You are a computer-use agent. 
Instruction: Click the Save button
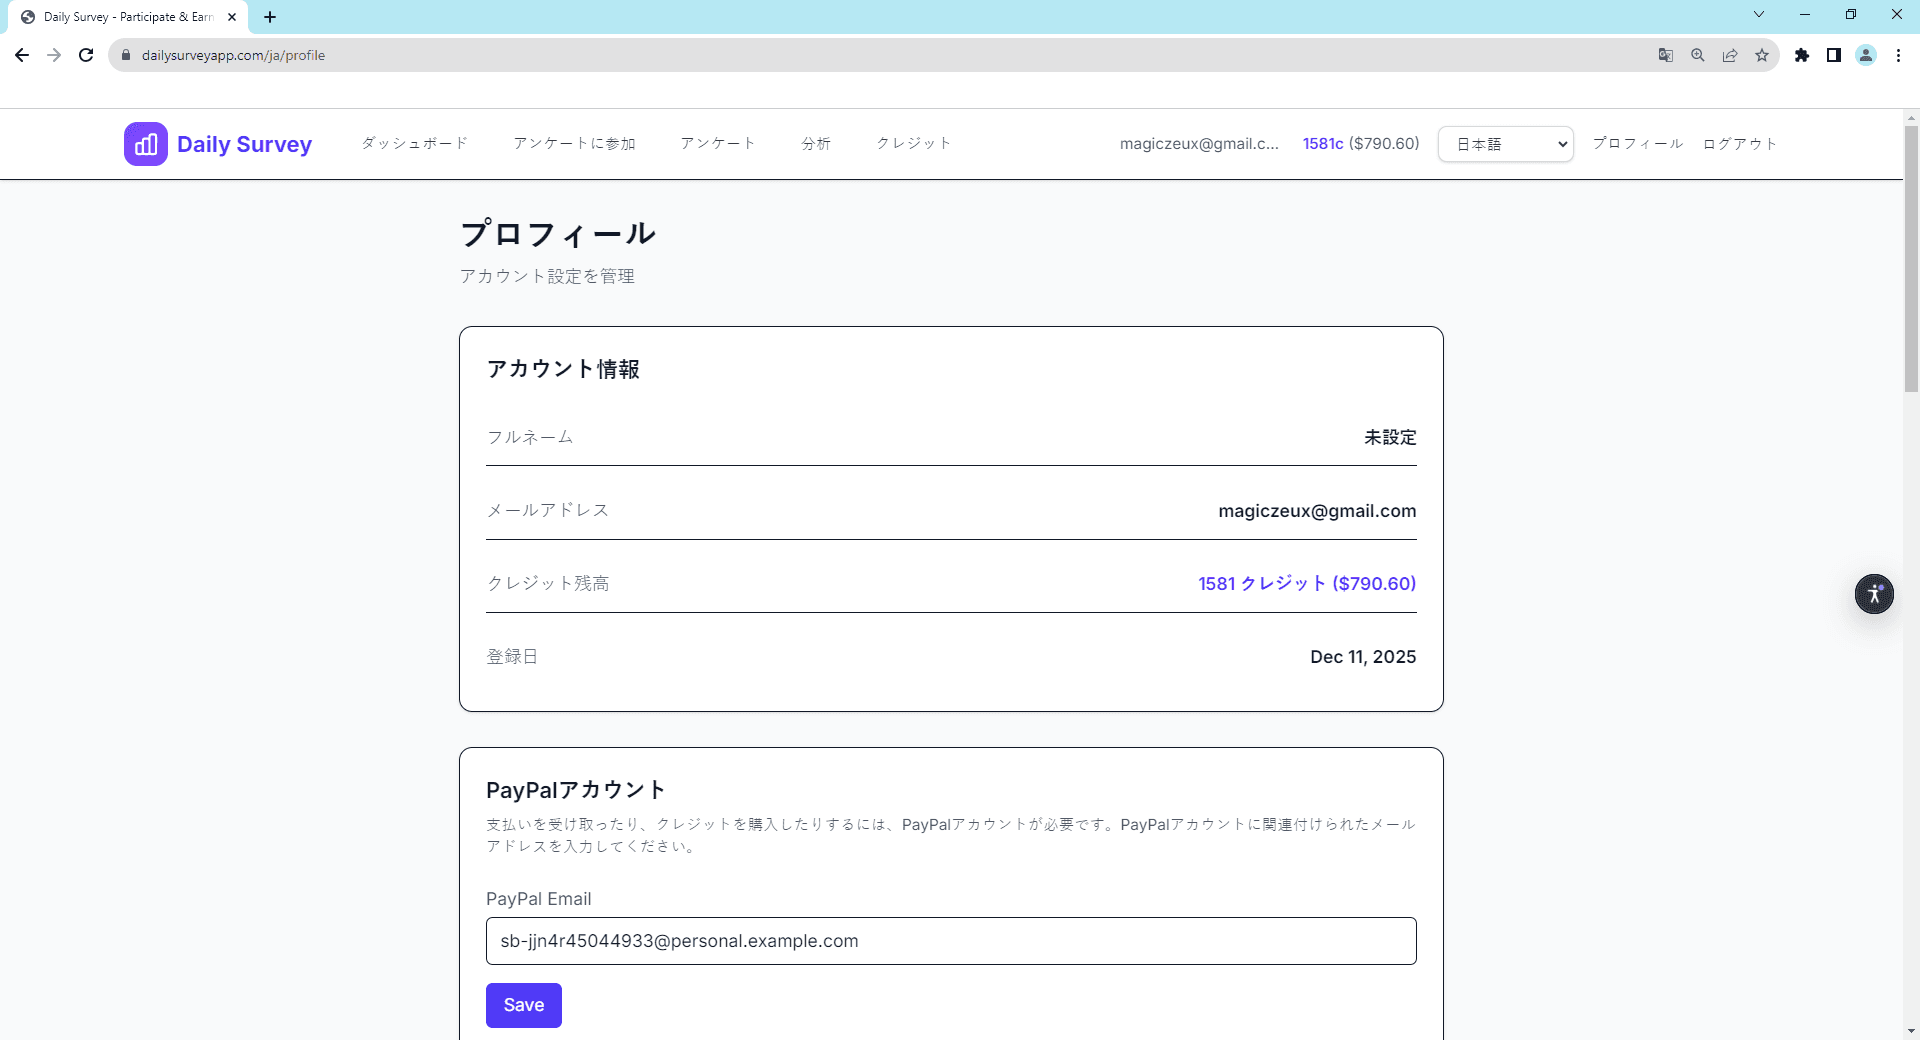click(x=523, y=1005)
